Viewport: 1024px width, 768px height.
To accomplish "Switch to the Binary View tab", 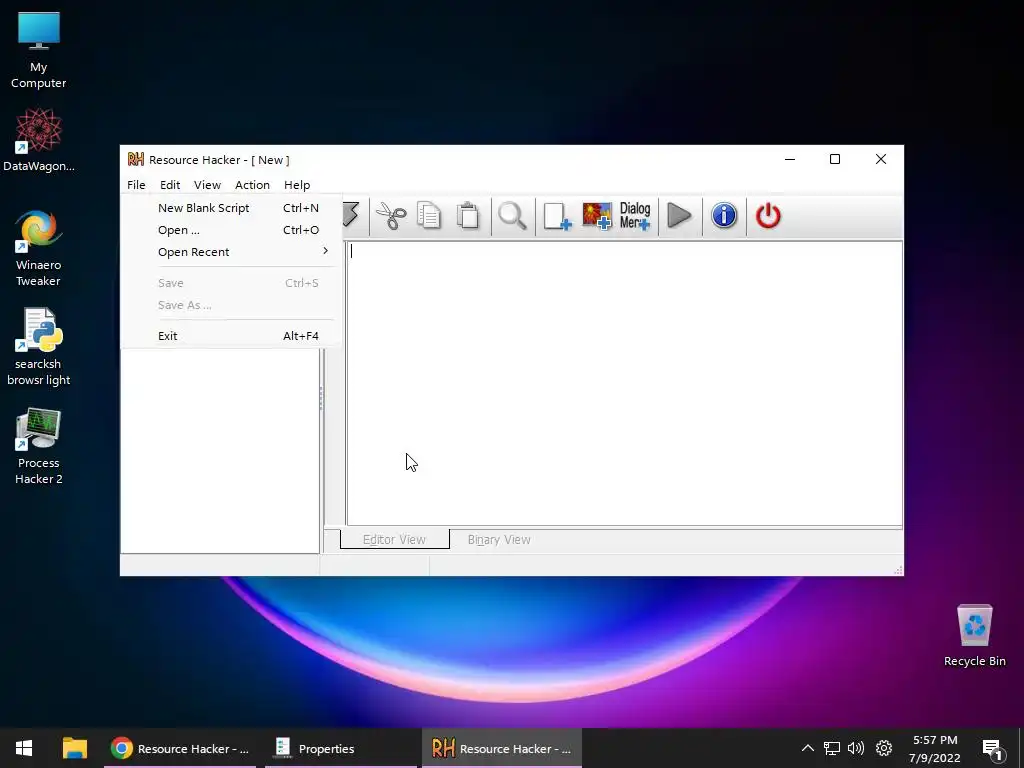I will (499, 539).
